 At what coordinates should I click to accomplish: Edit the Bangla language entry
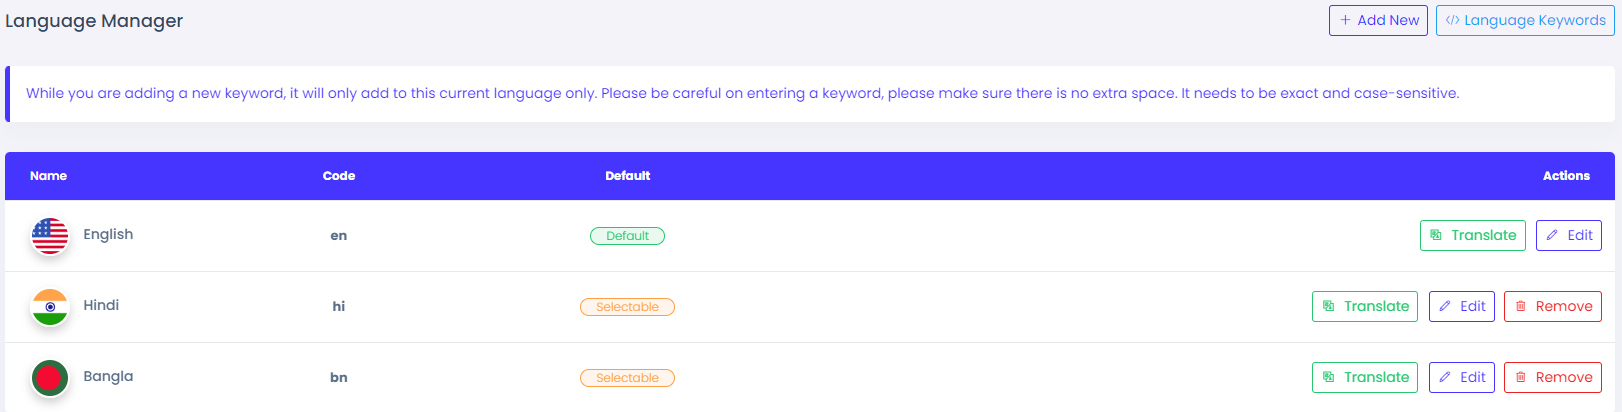coord(1461,377)
